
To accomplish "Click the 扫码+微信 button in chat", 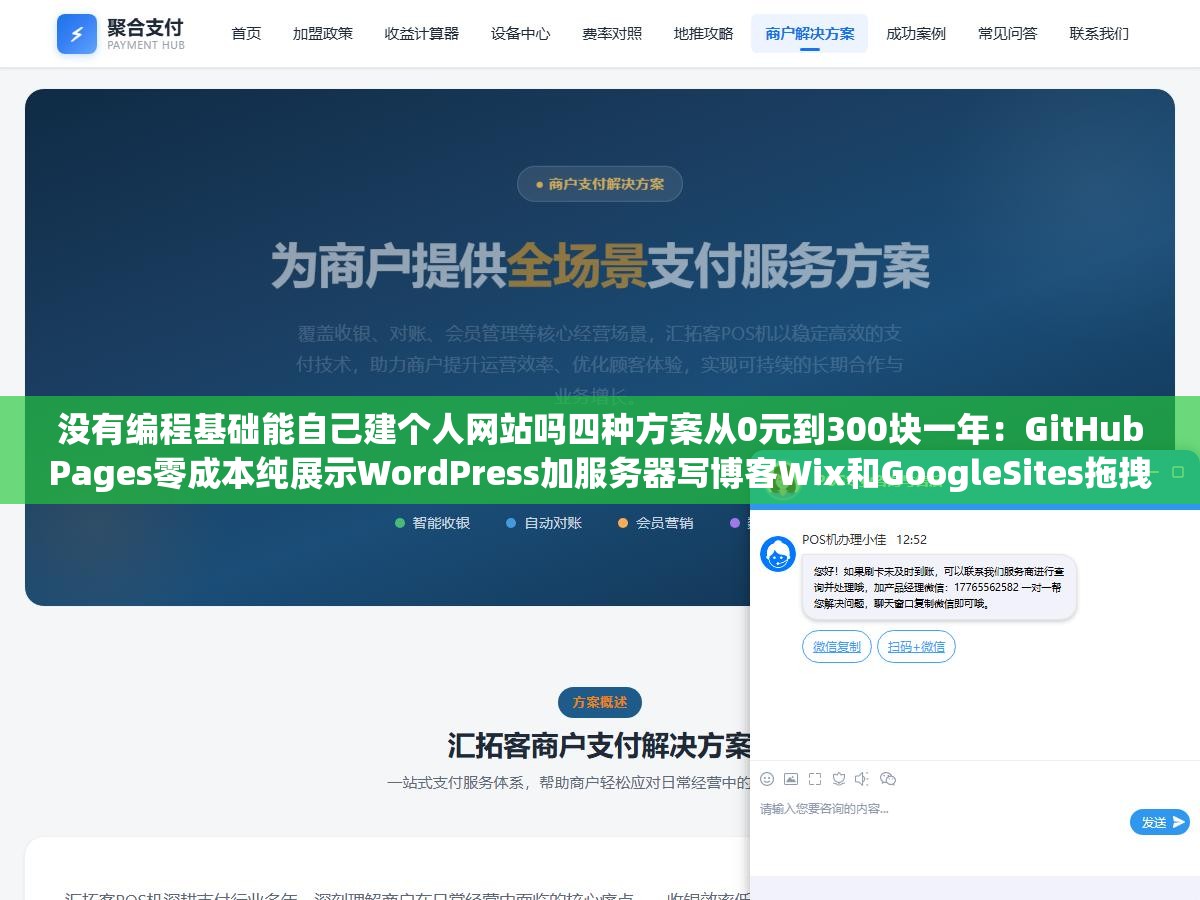I will (916, 647).
